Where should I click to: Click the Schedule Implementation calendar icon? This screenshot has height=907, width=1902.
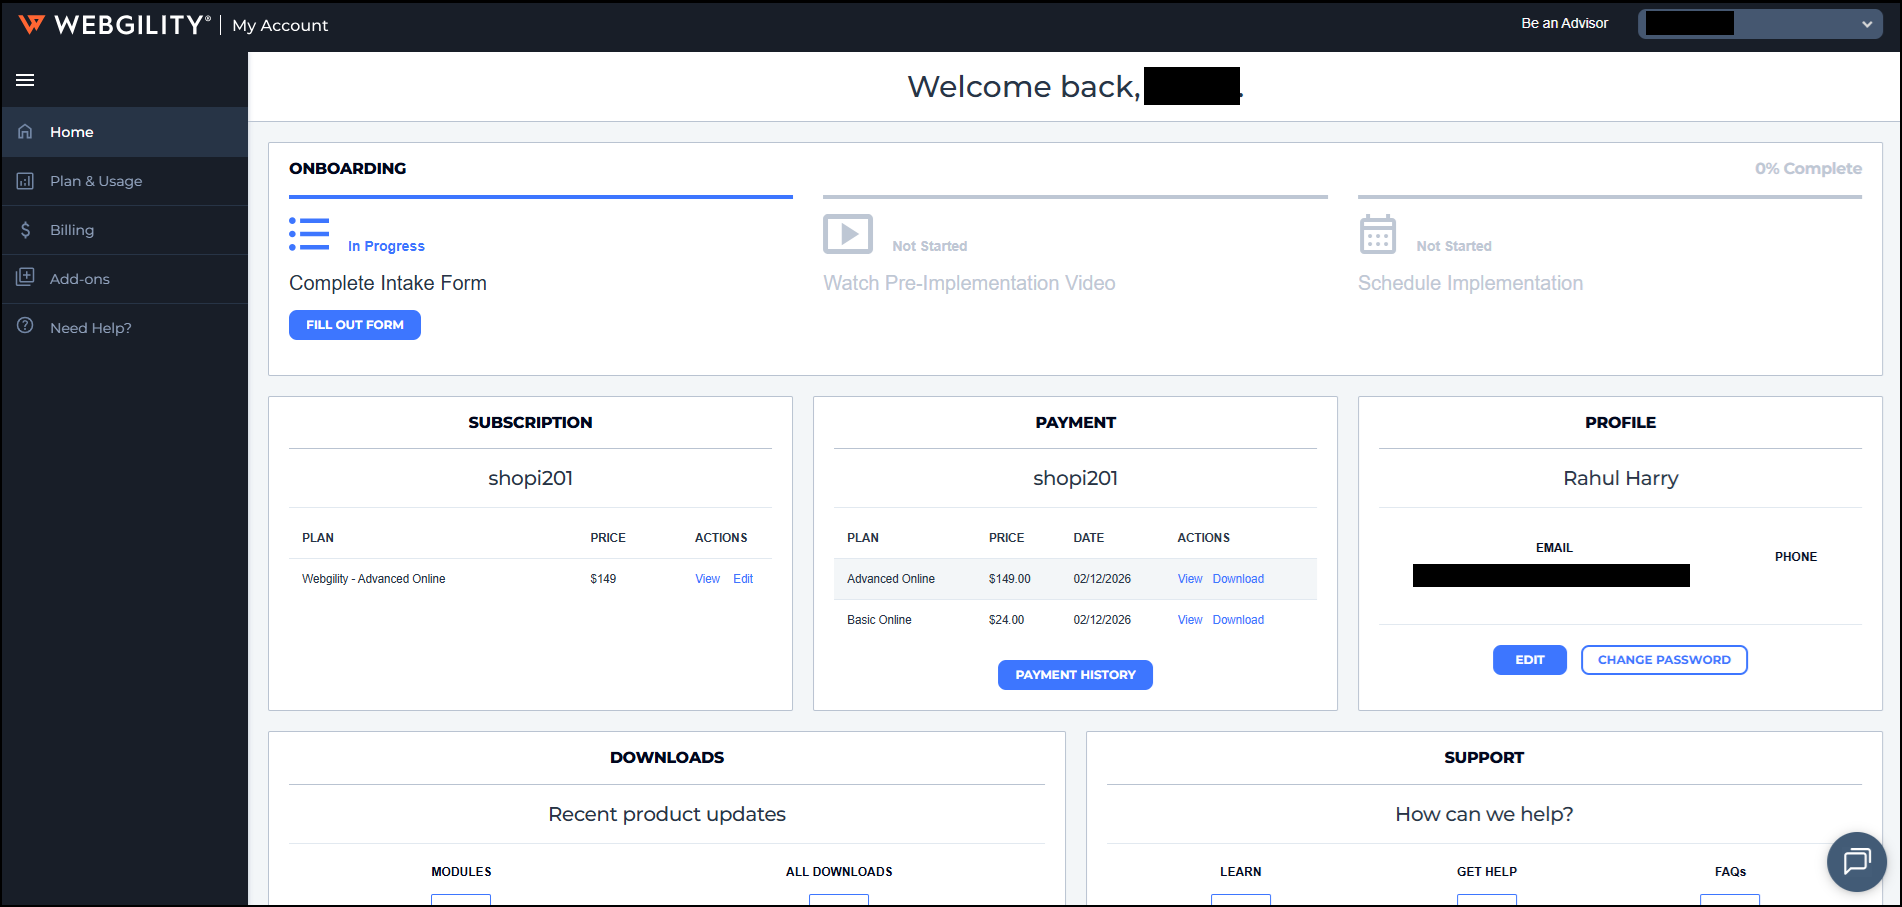(1377, 235)
